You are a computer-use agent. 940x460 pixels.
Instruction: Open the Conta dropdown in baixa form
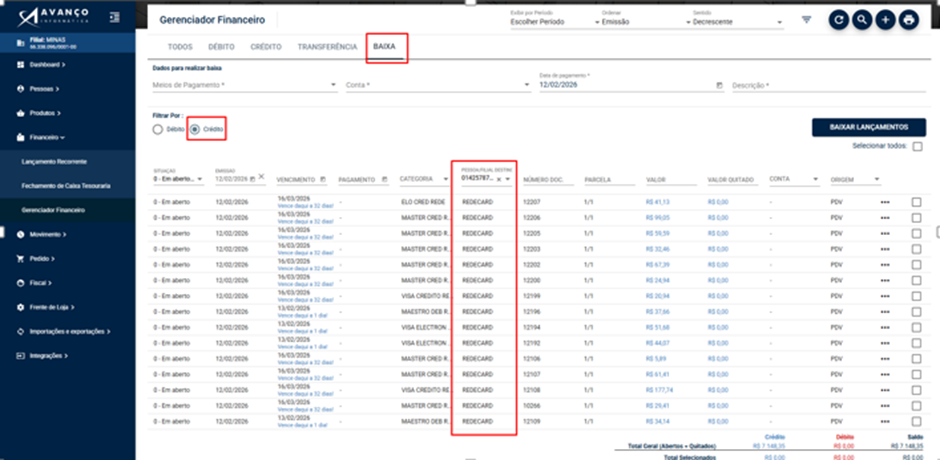[438, 86]
